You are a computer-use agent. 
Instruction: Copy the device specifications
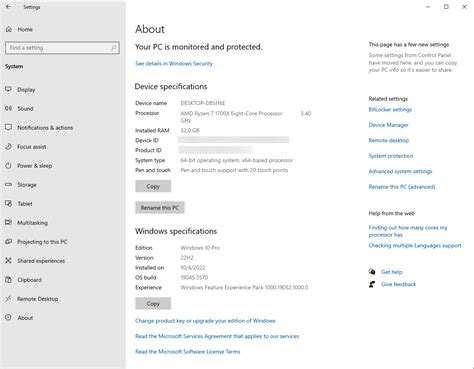(x=153, y=186)
